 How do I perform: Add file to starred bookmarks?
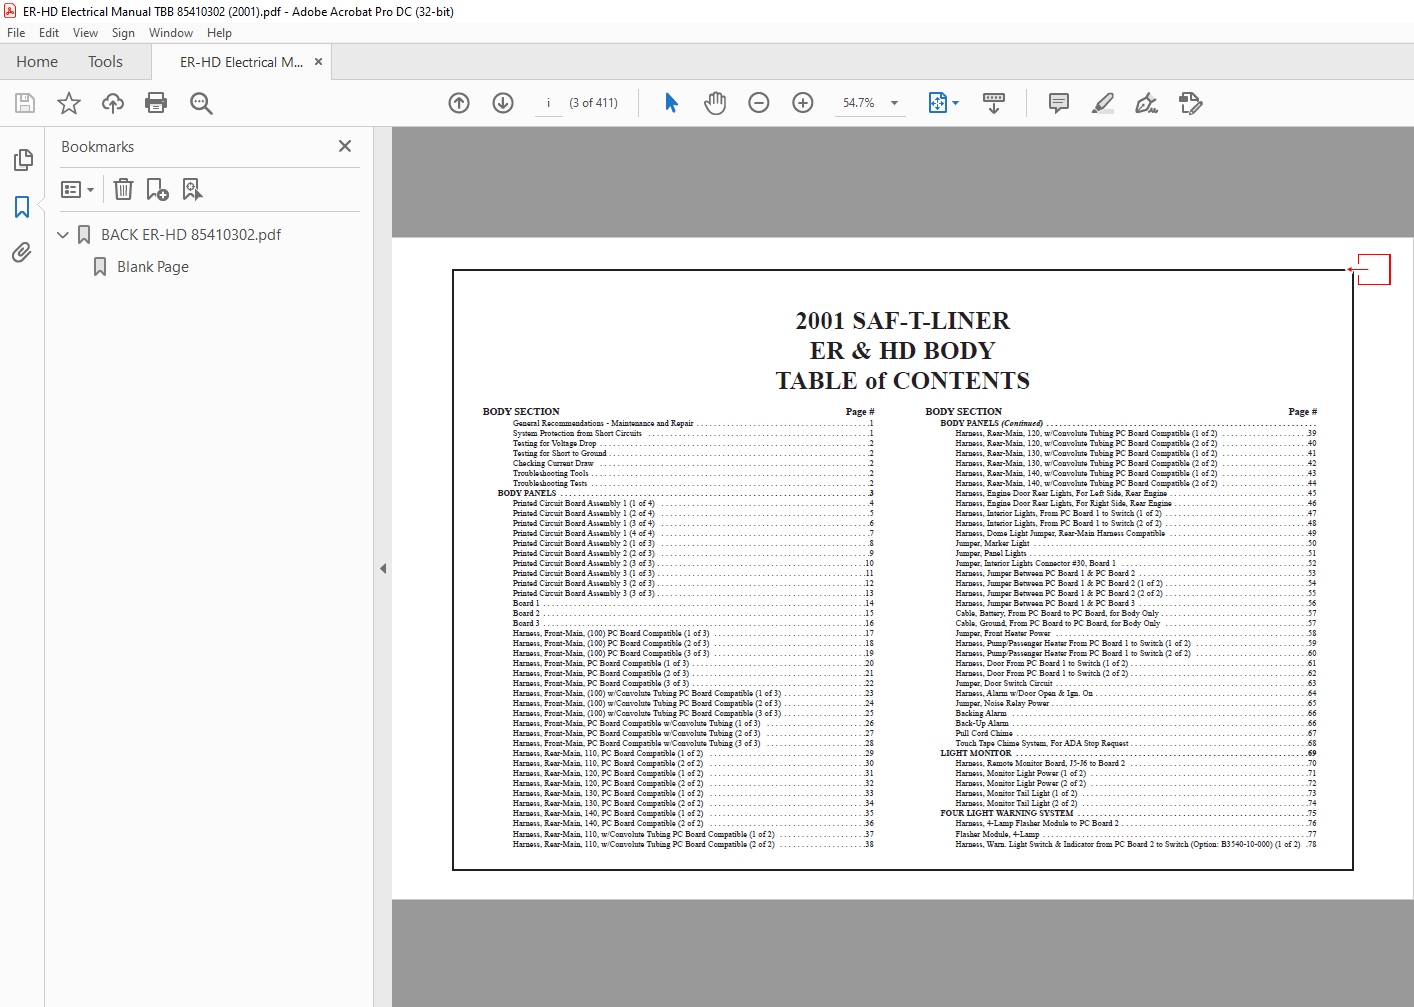click(x=69, y=103)
